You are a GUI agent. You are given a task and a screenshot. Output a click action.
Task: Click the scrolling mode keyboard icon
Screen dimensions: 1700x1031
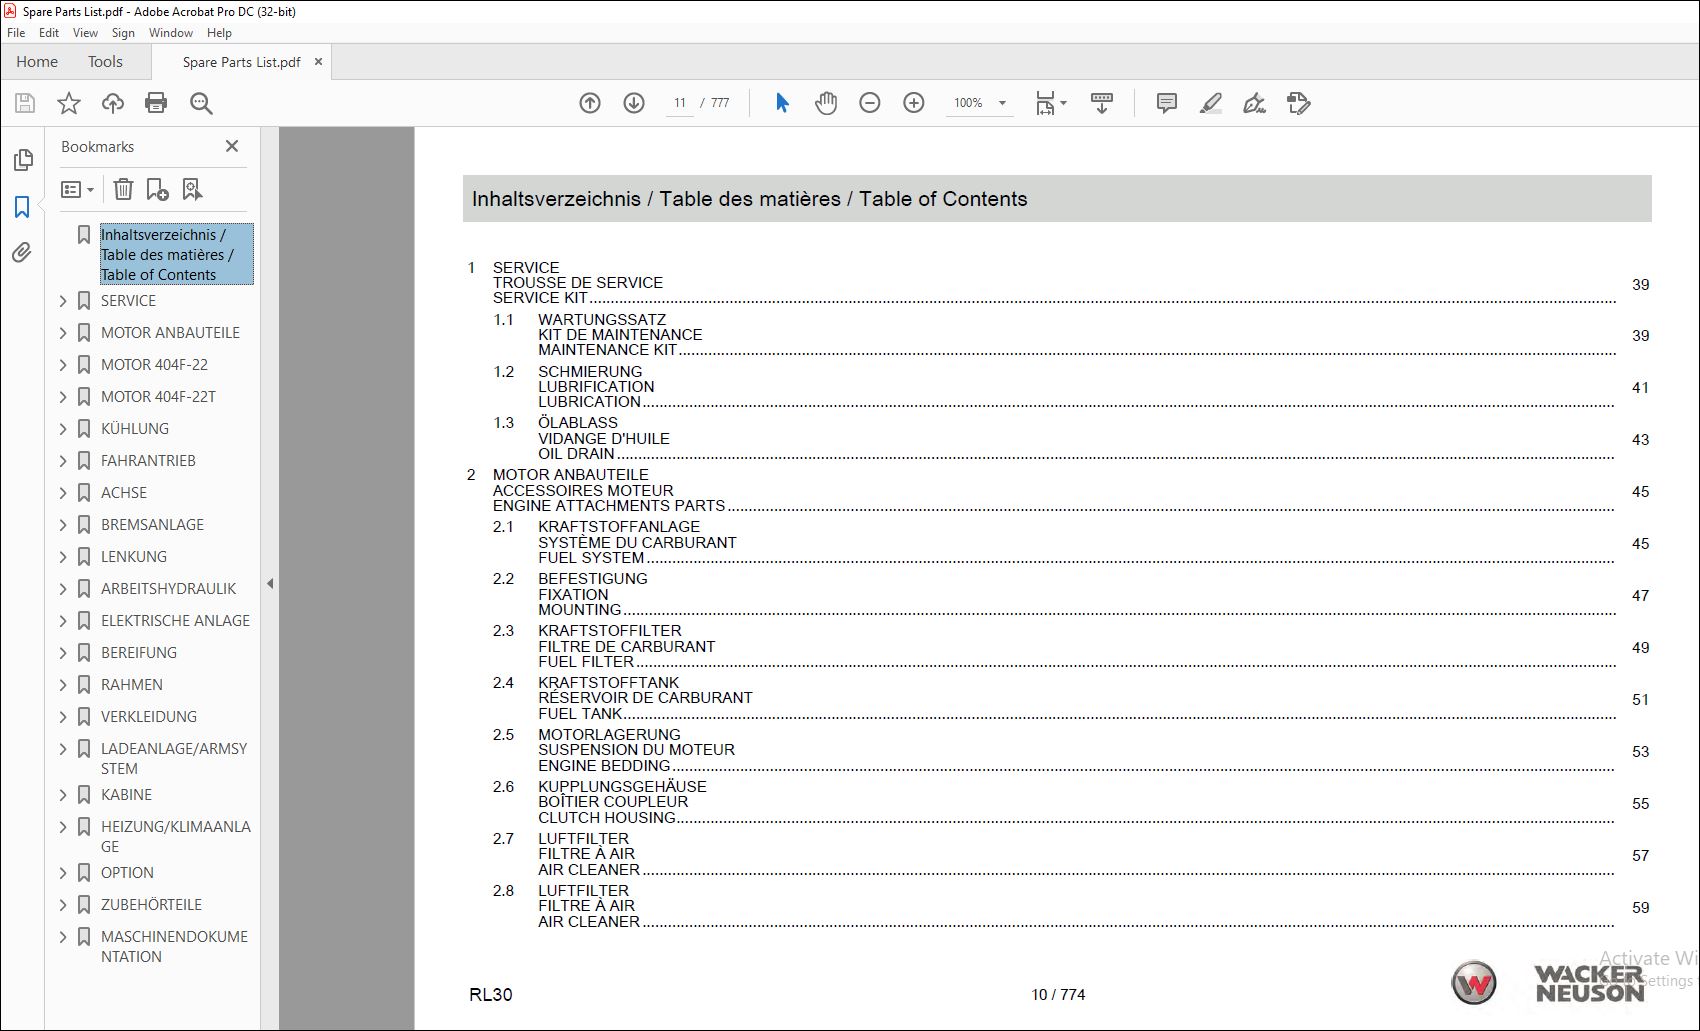click(1102, 103)
